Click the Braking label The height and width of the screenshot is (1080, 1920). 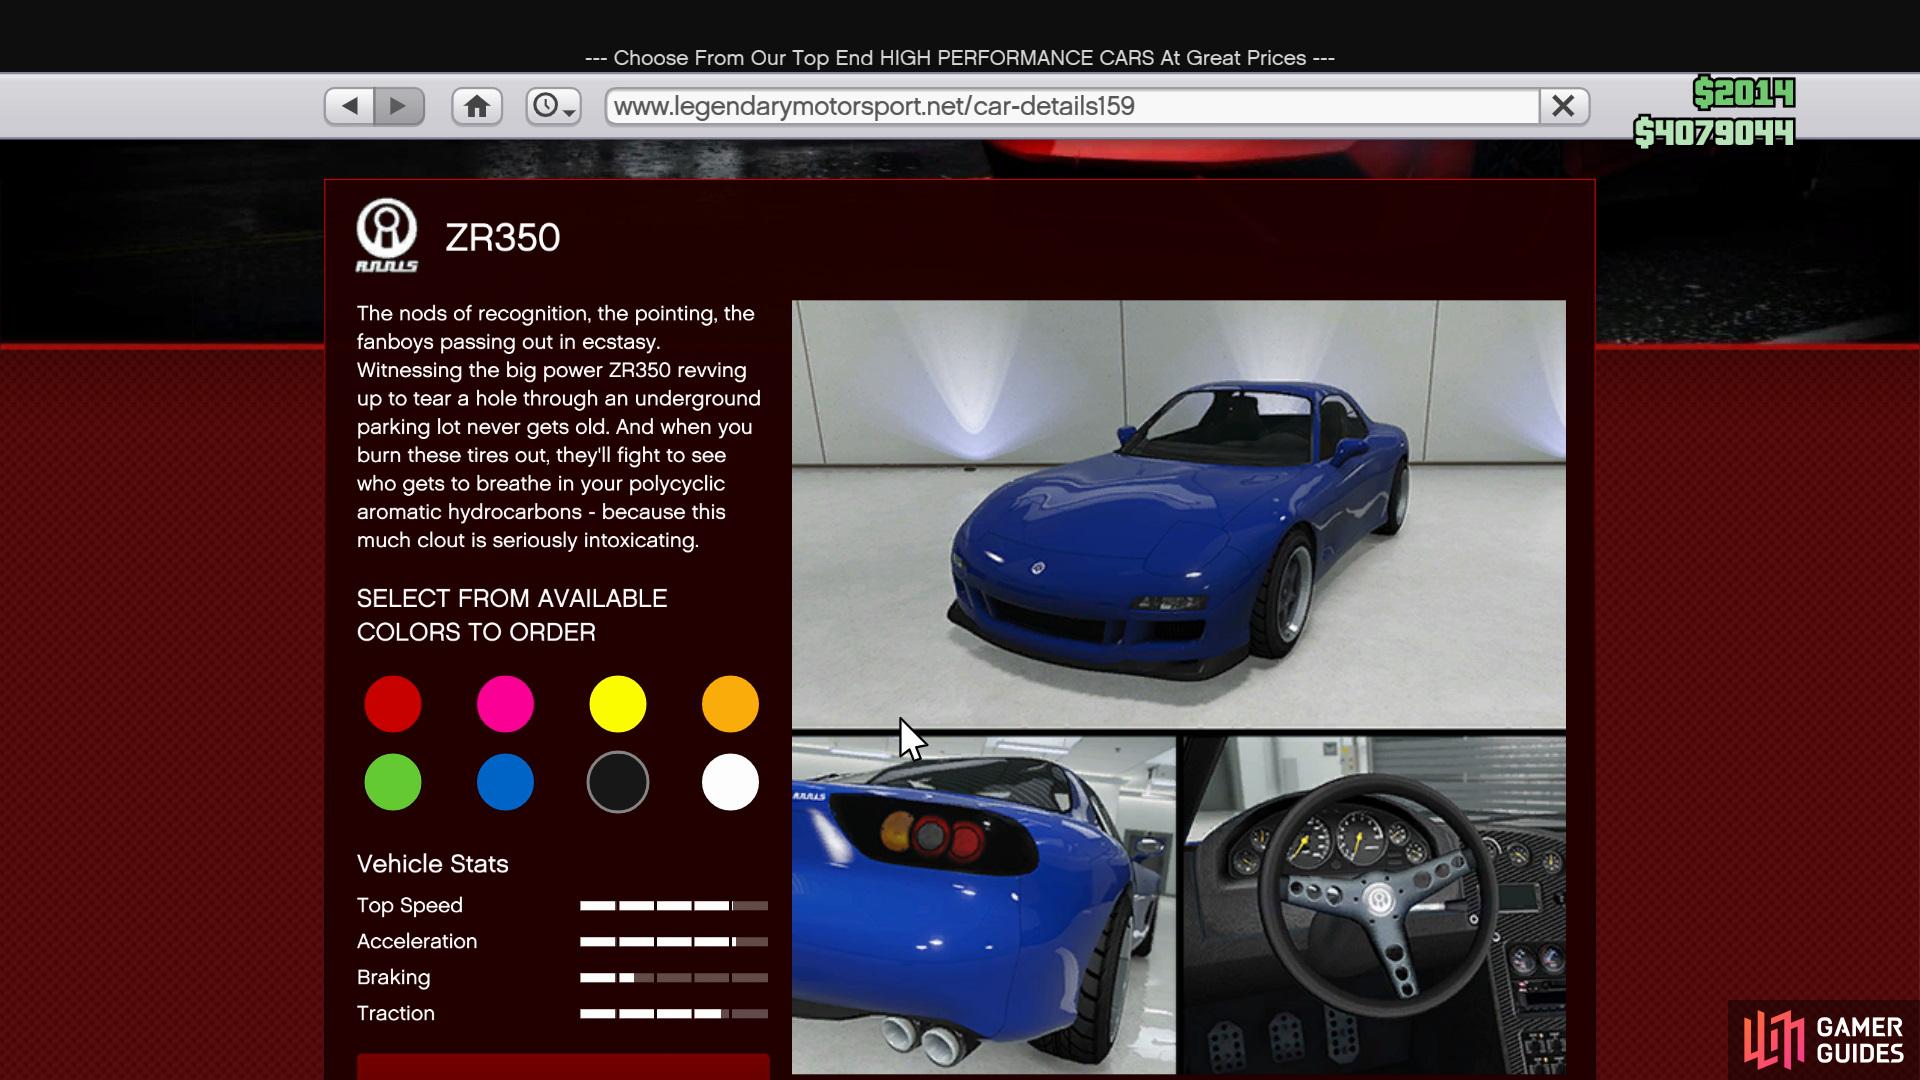coord(393,978)
